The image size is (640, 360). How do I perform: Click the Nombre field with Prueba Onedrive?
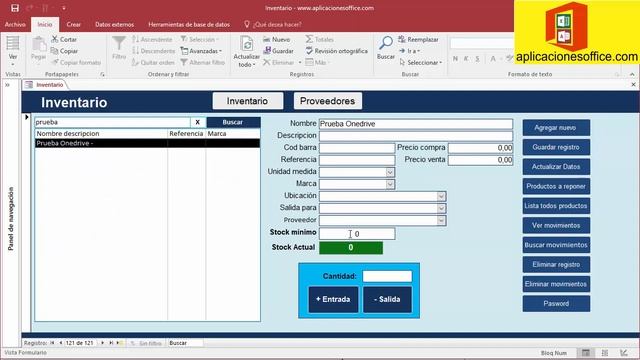coord(416,124)
